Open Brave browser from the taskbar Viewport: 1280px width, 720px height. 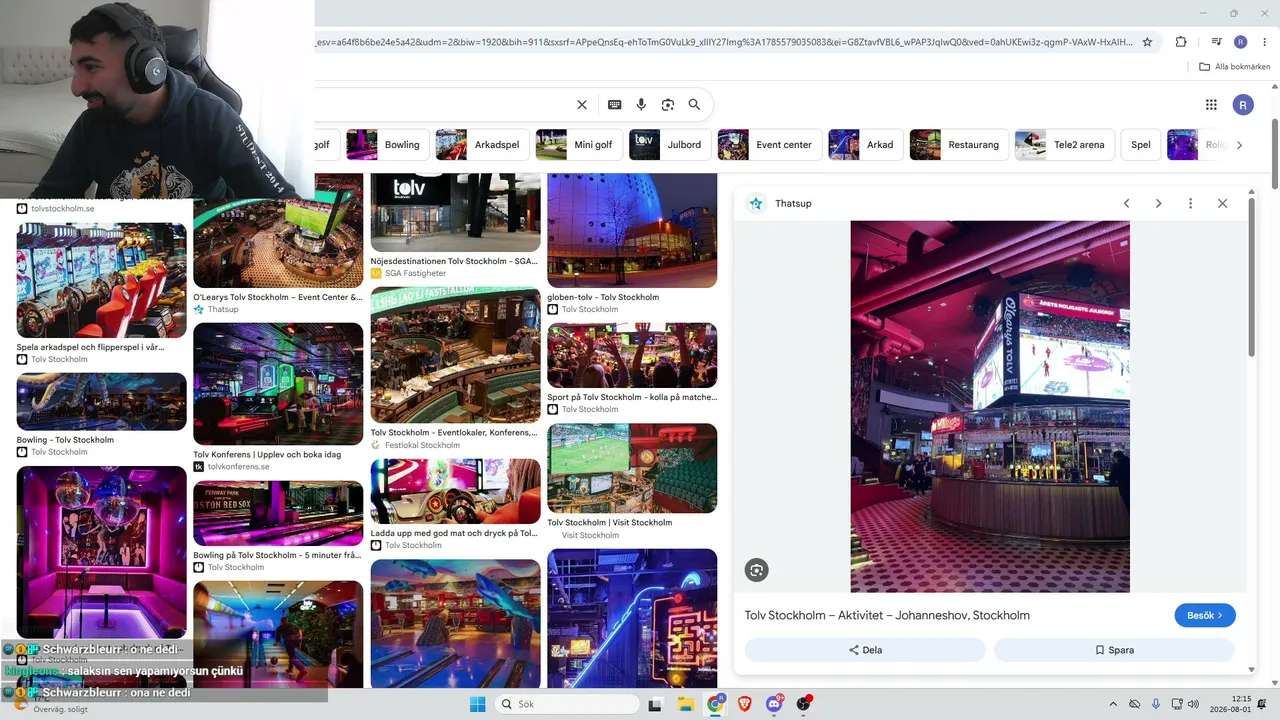click(745, 704)
